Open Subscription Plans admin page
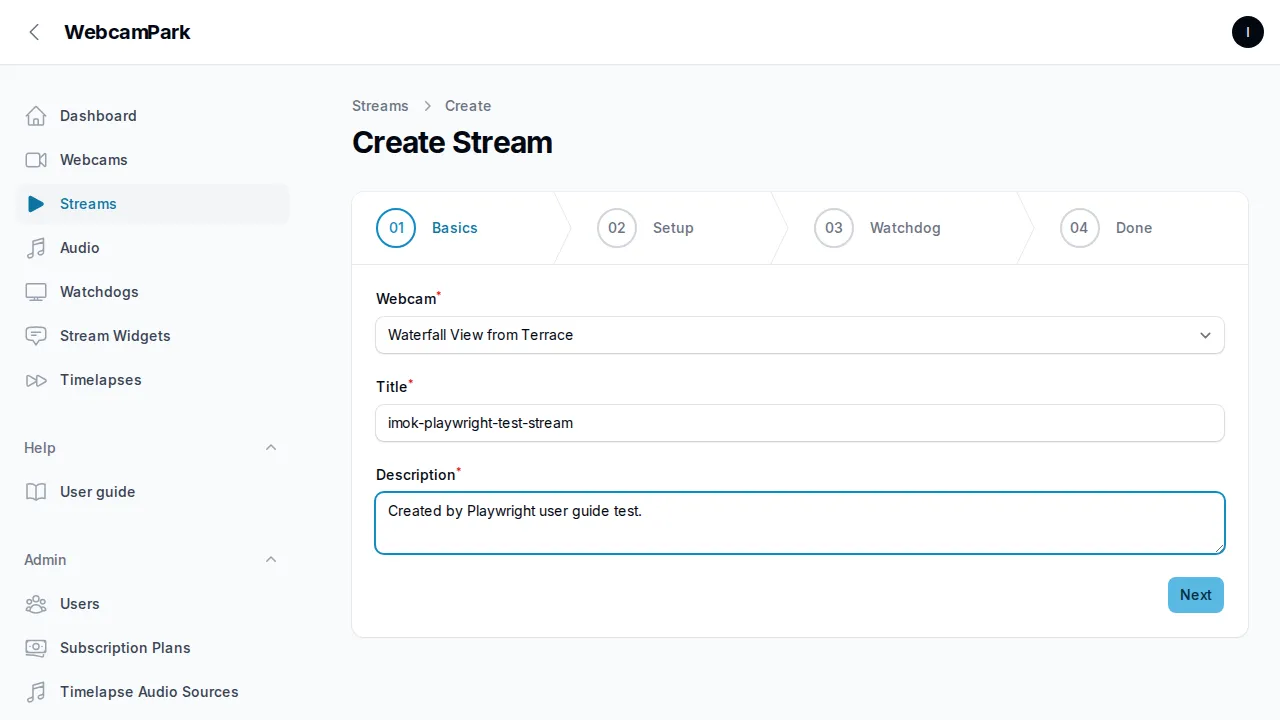Screen dimensions: 1280x720 (153, 648)
